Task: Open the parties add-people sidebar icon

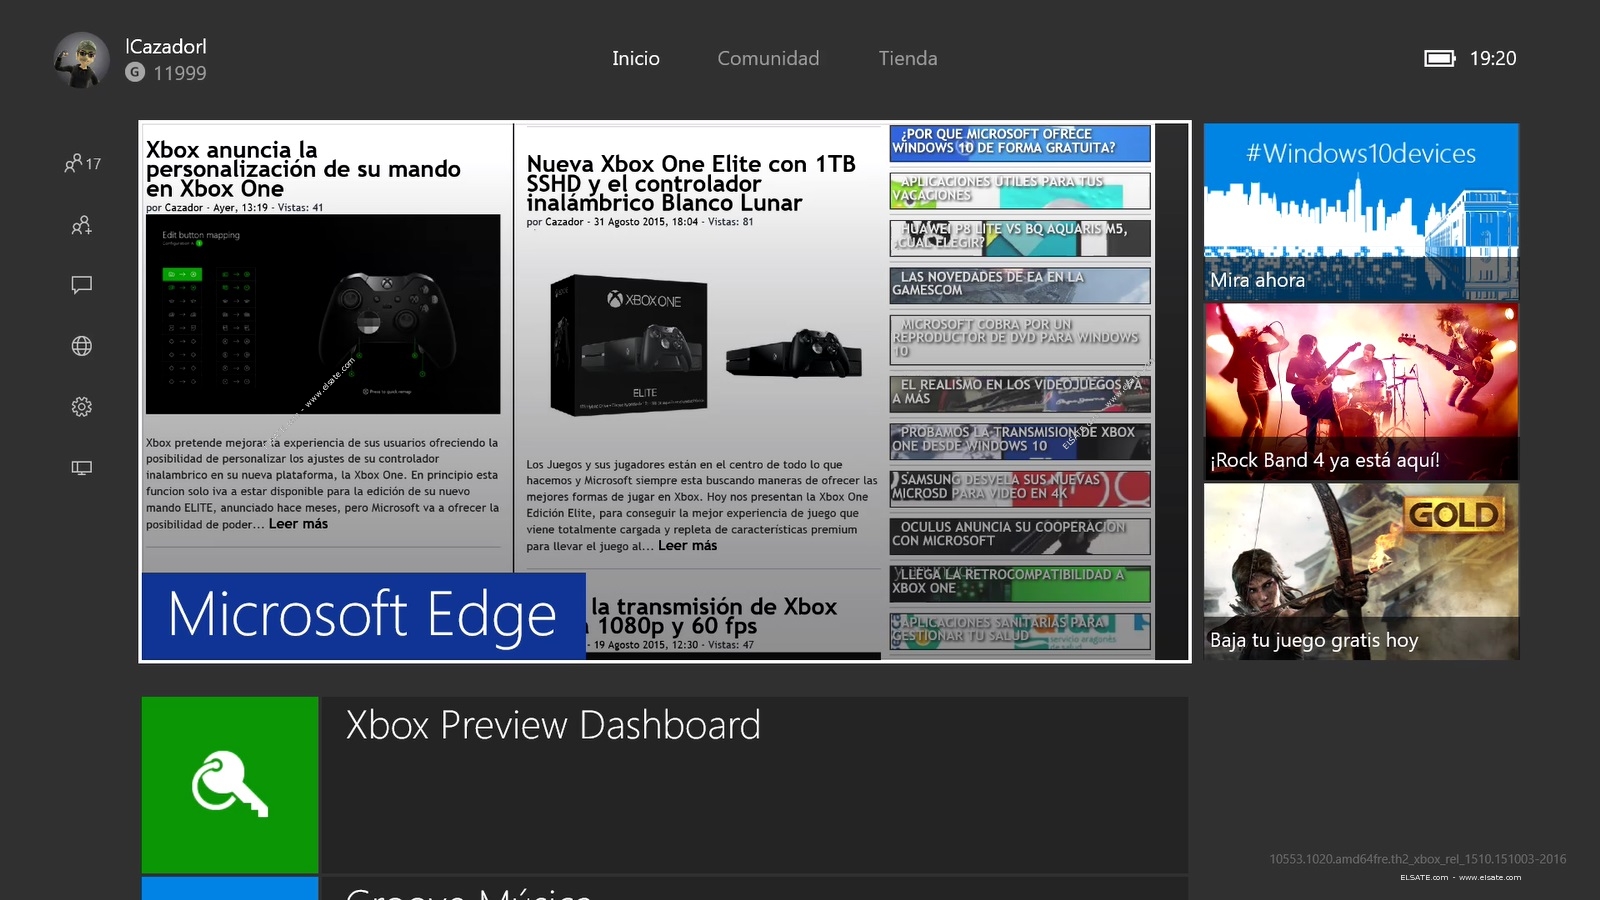Action: [82, 225]
